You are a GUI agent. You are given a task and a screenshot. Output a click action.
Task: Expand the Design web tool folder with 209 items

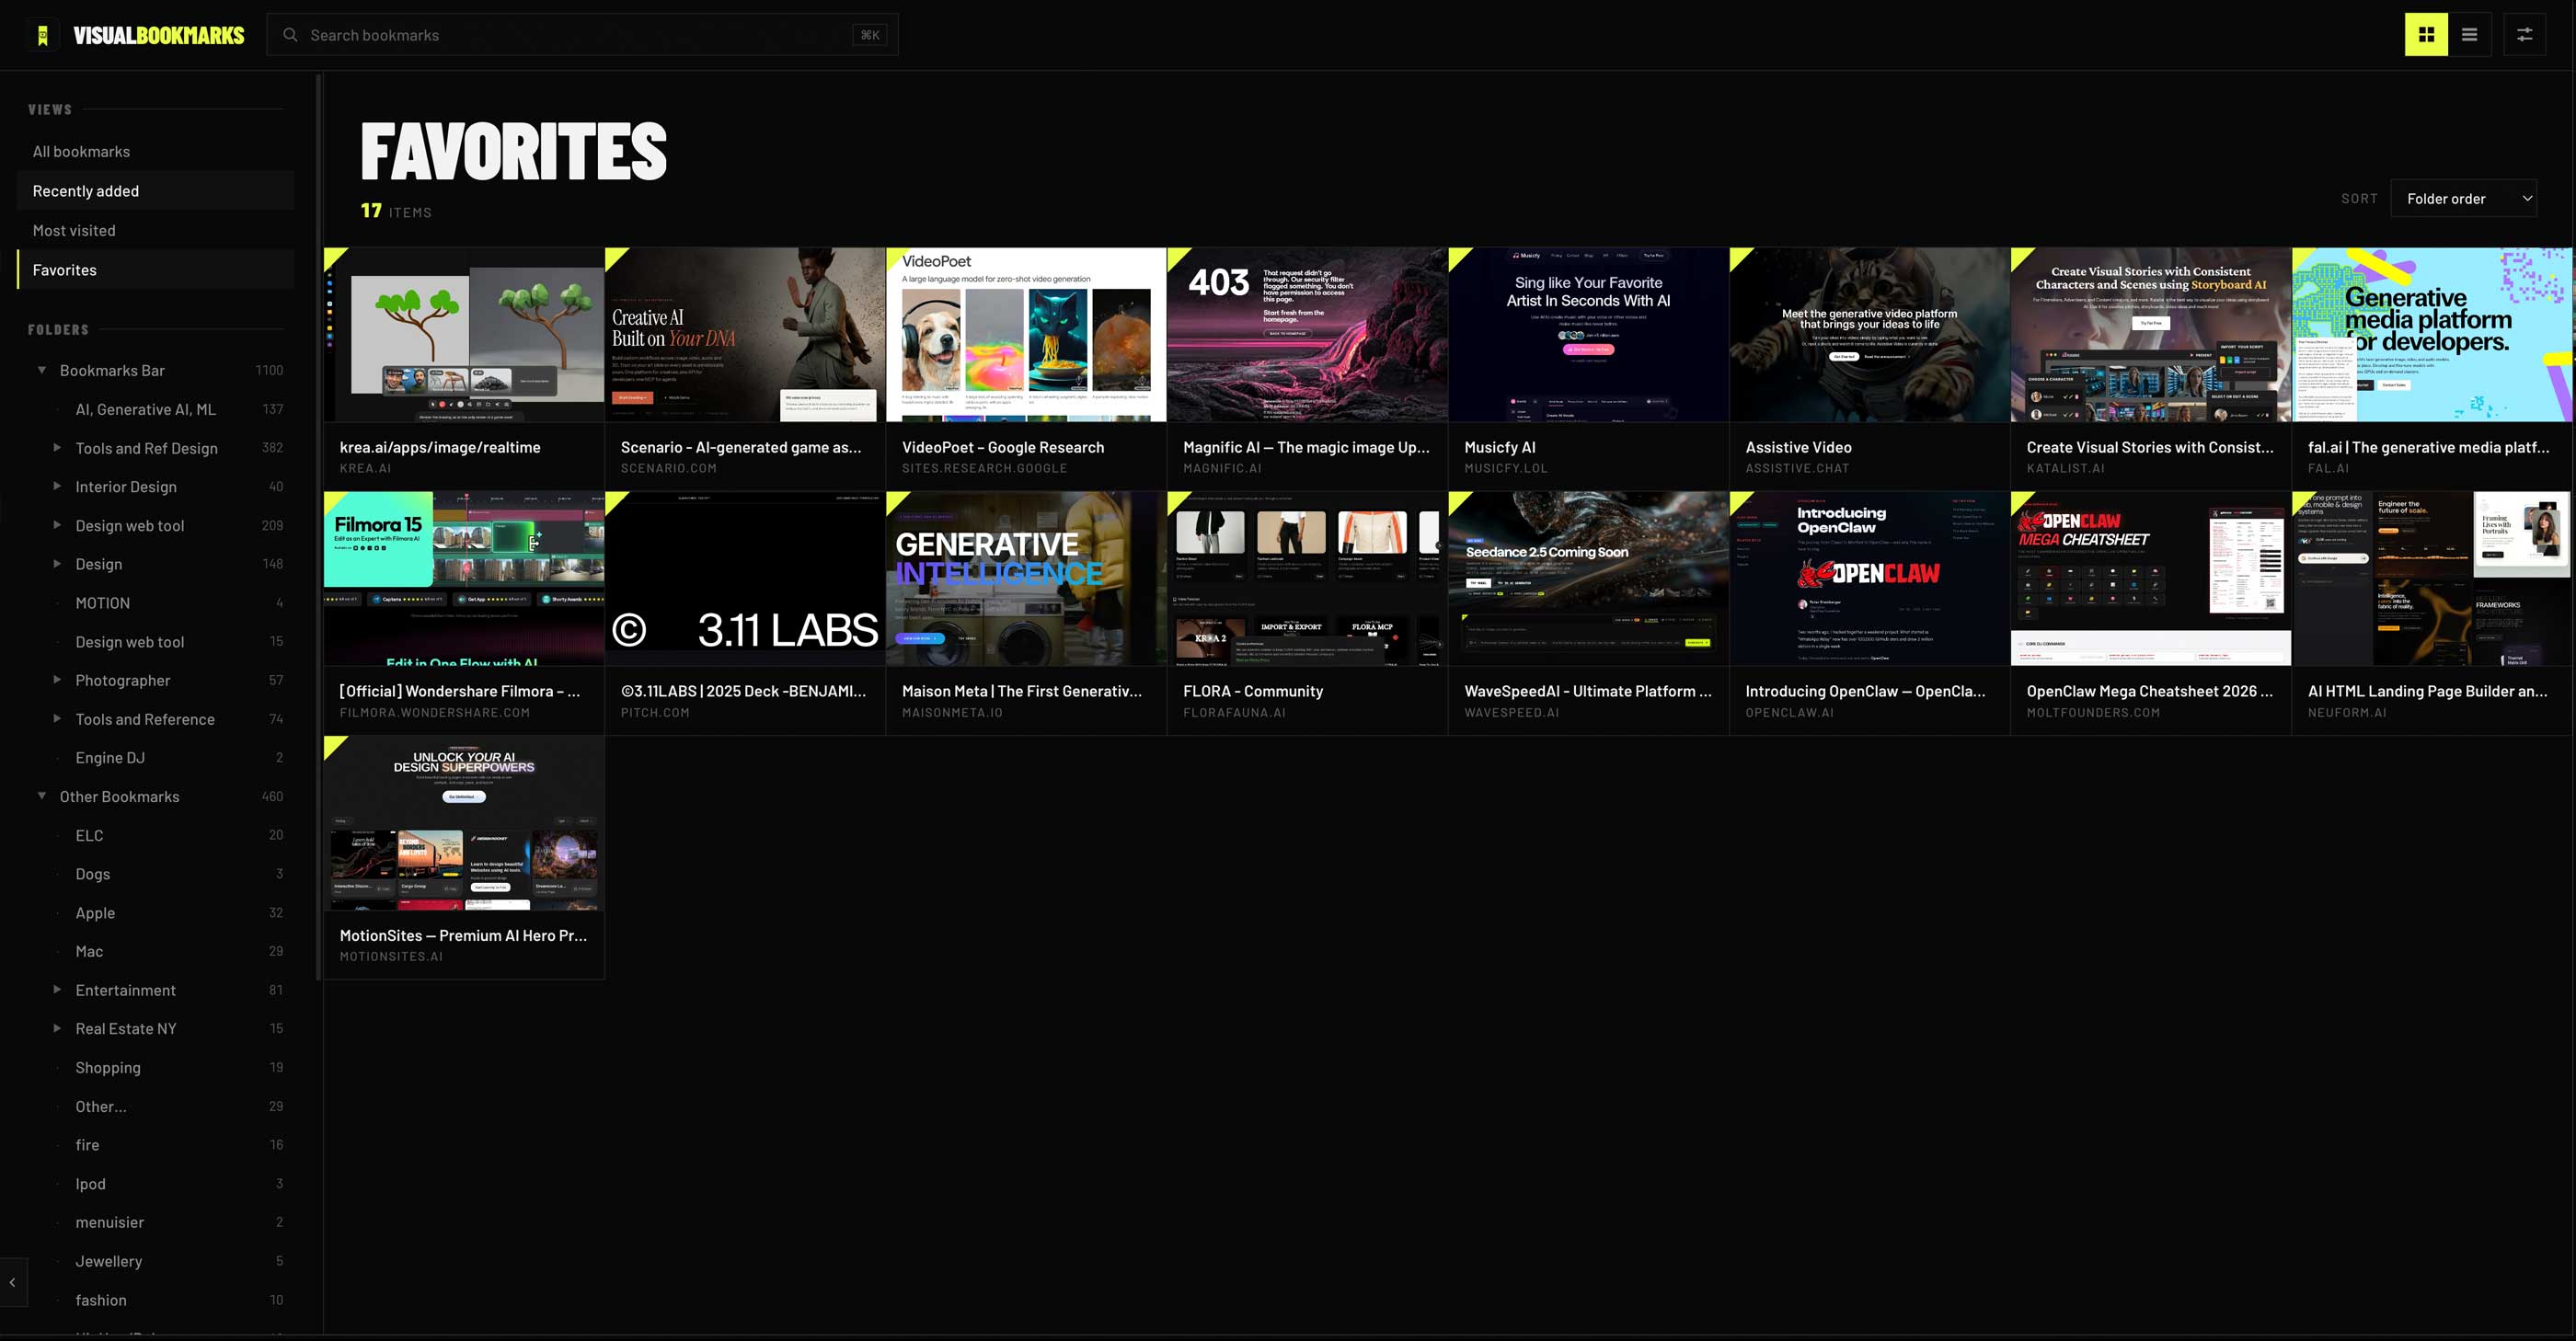pyautogui.click(x=57, y=525)
